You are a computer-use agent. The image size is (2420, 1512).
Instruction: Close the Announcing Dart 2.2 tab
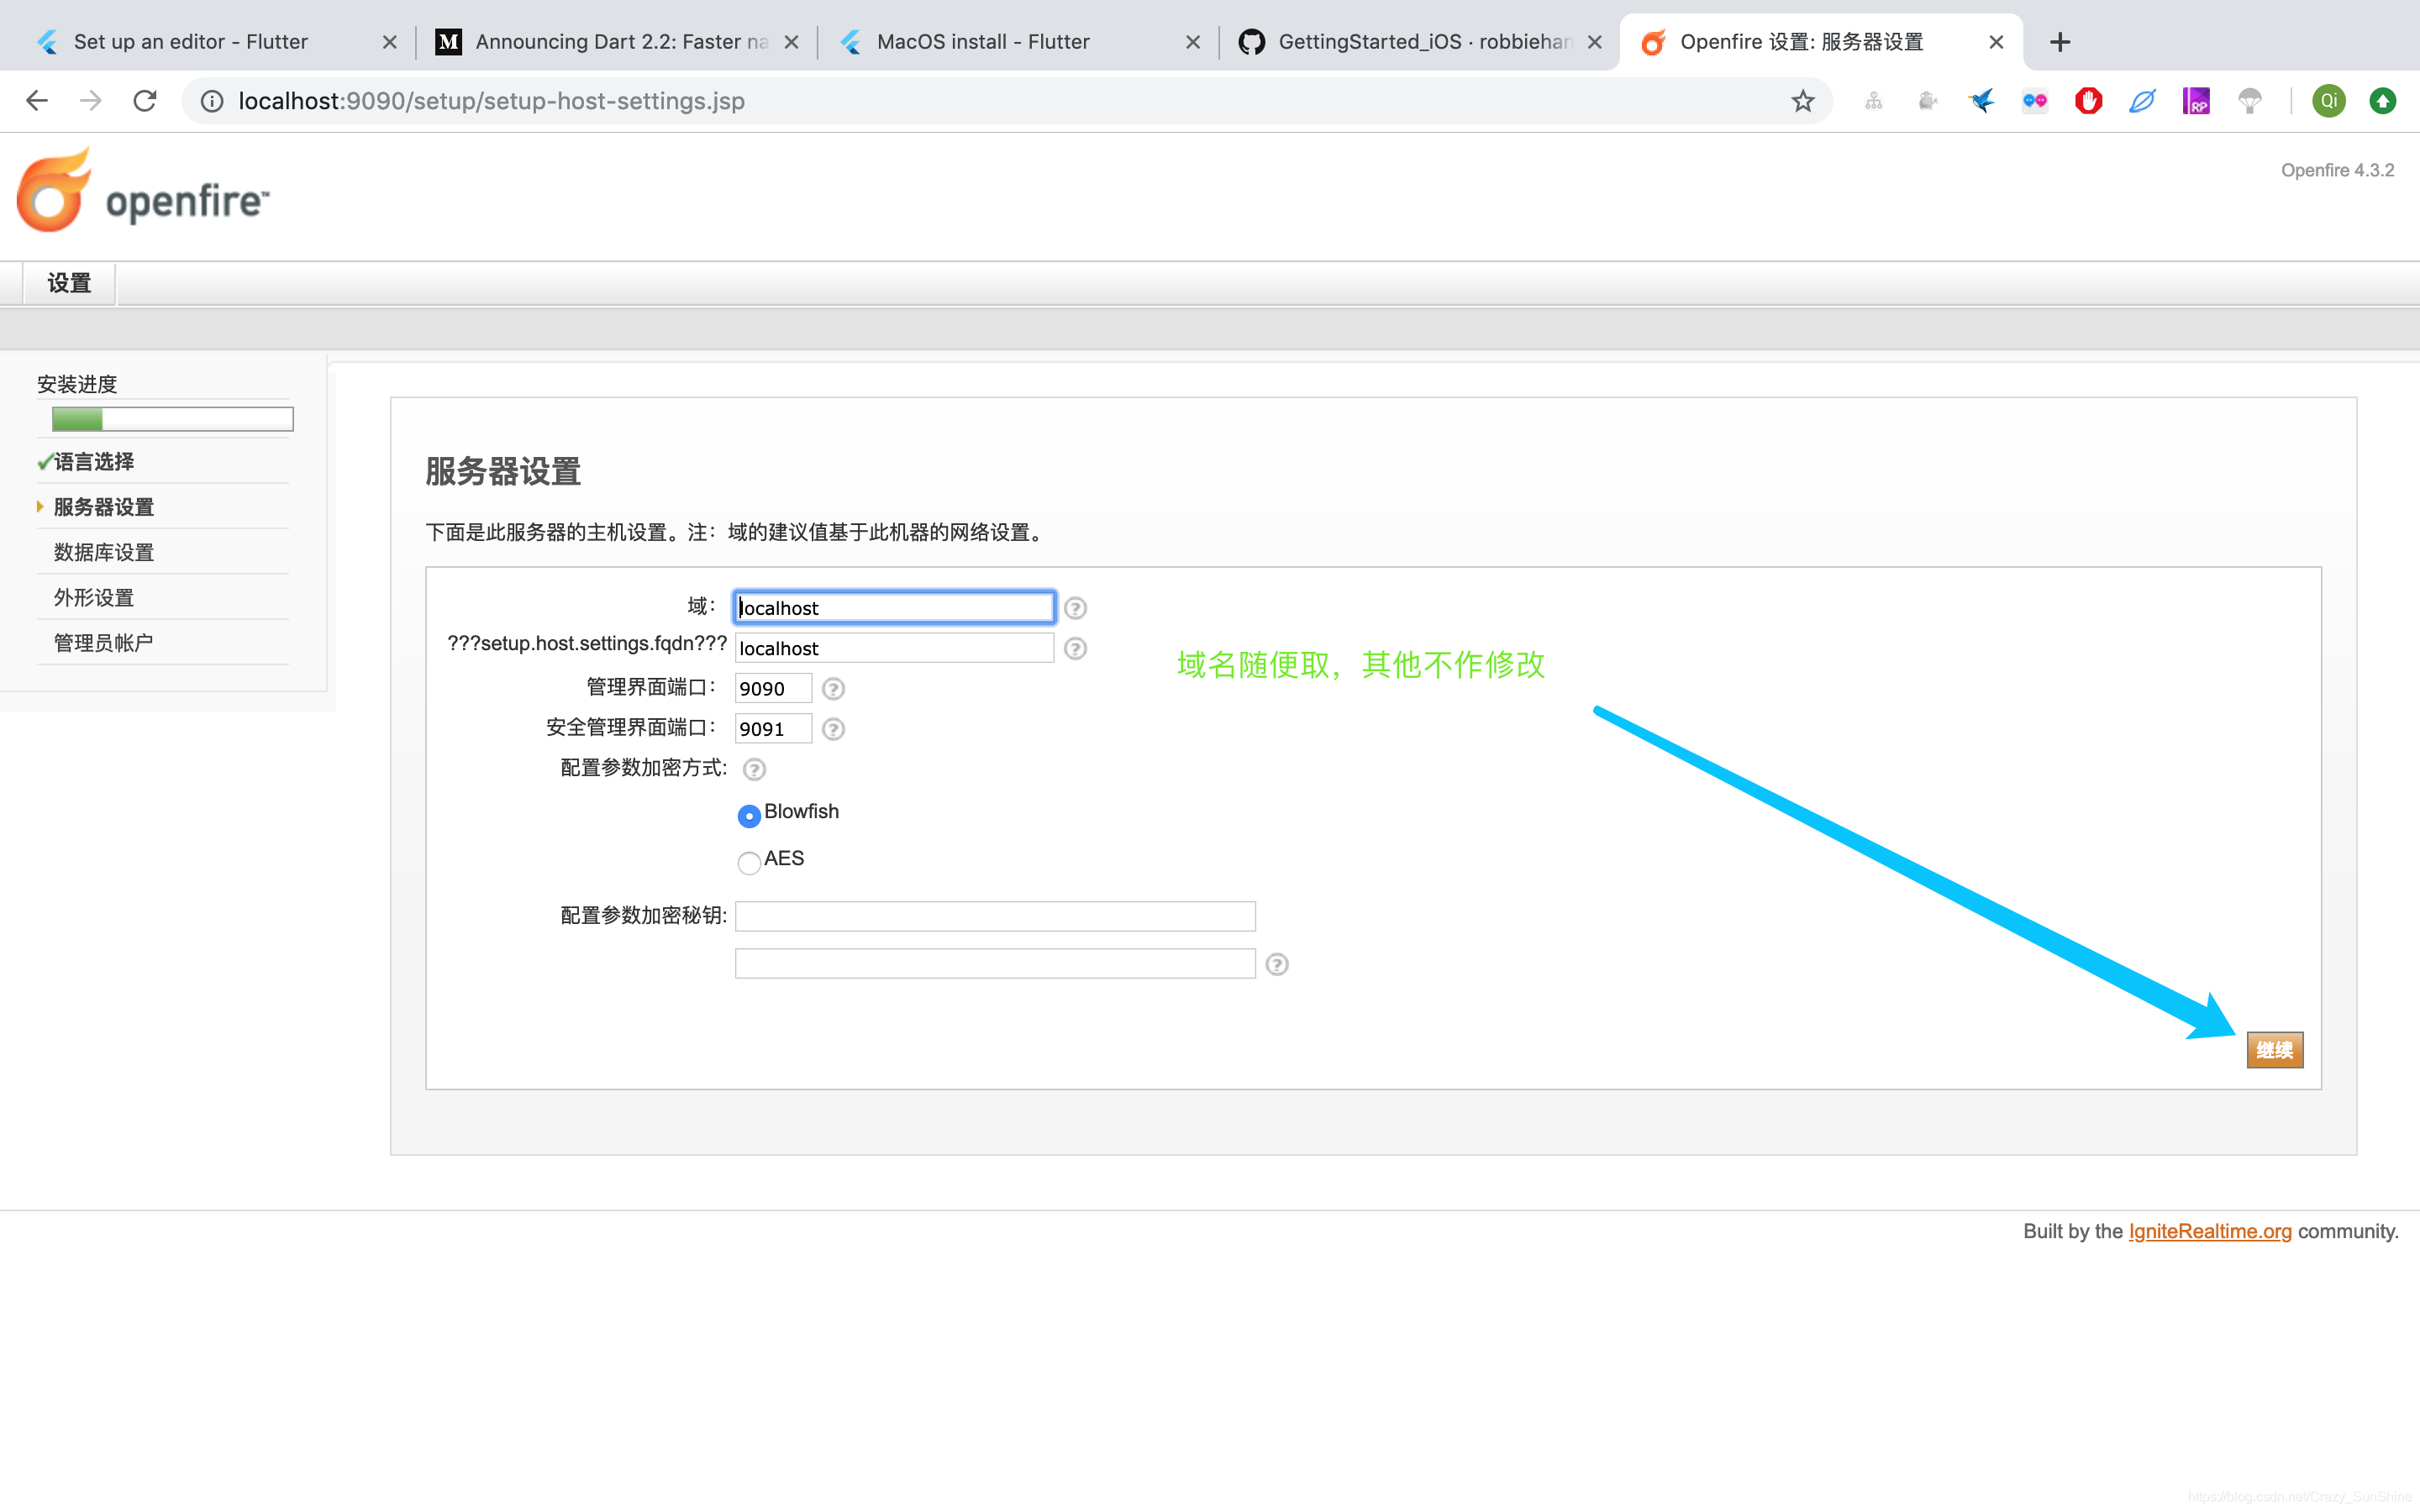click(791, 42)
